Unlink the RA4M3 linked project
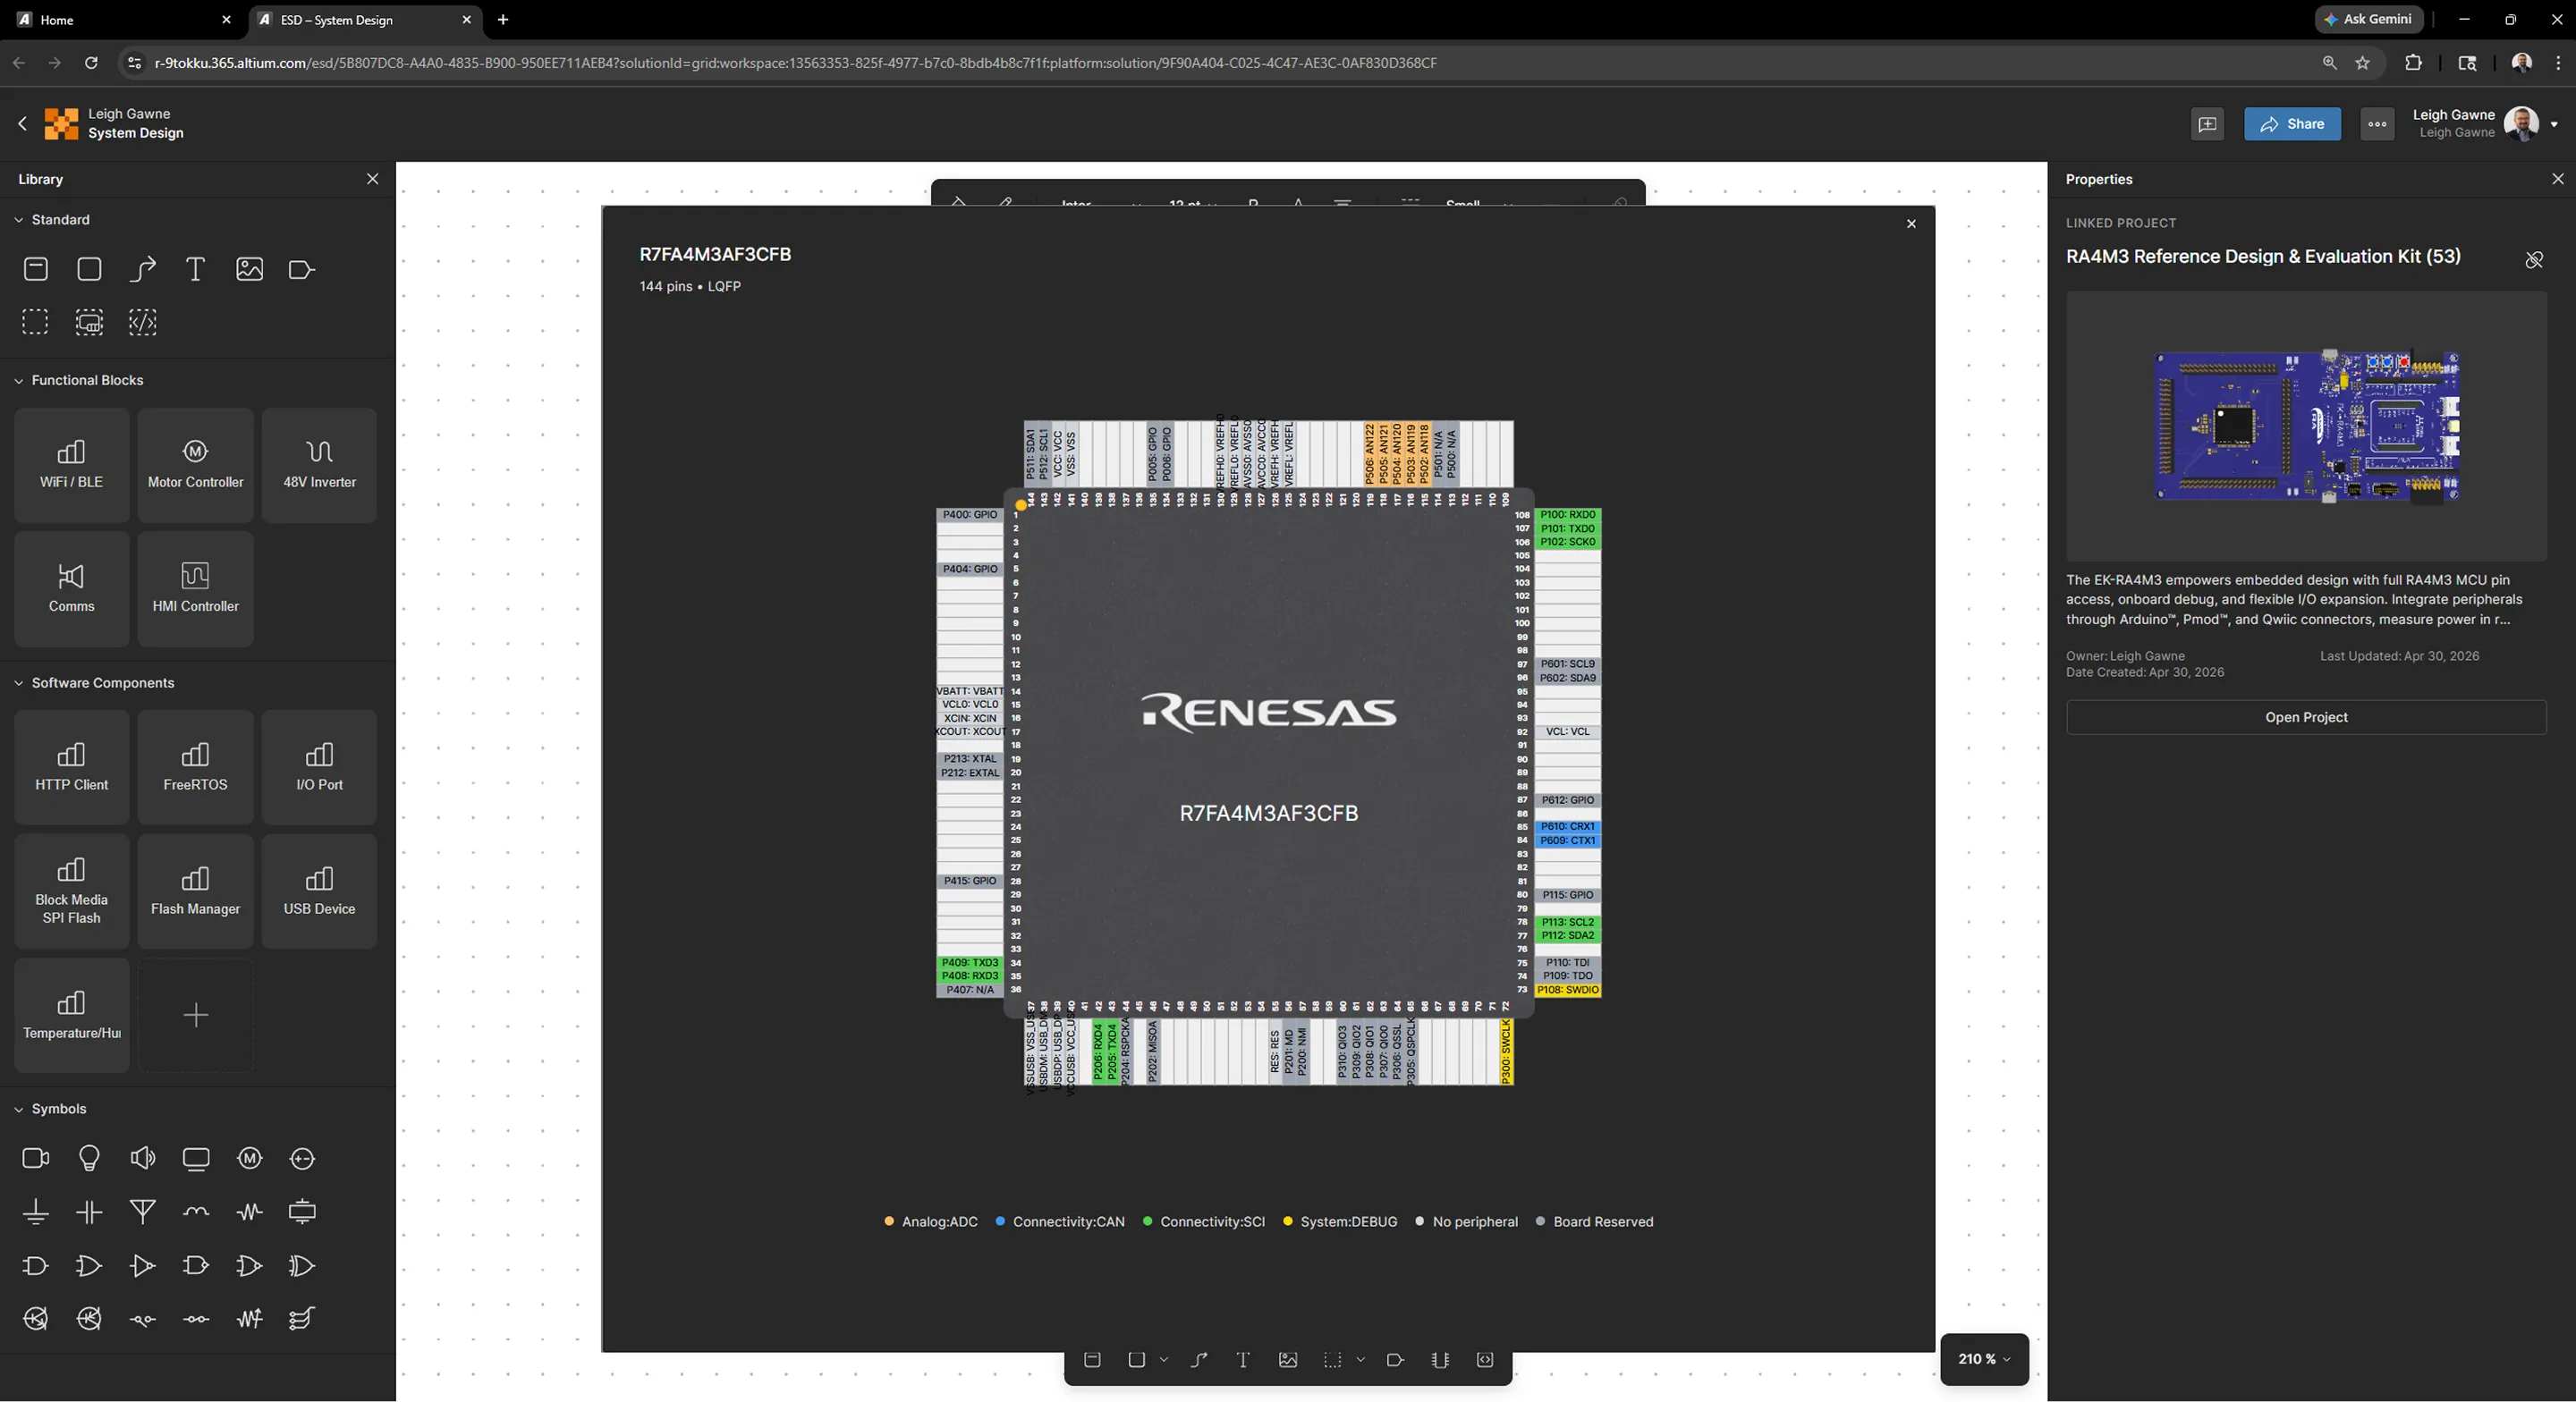This screenshot has width=2576, height=1402. click(2534, 260)
